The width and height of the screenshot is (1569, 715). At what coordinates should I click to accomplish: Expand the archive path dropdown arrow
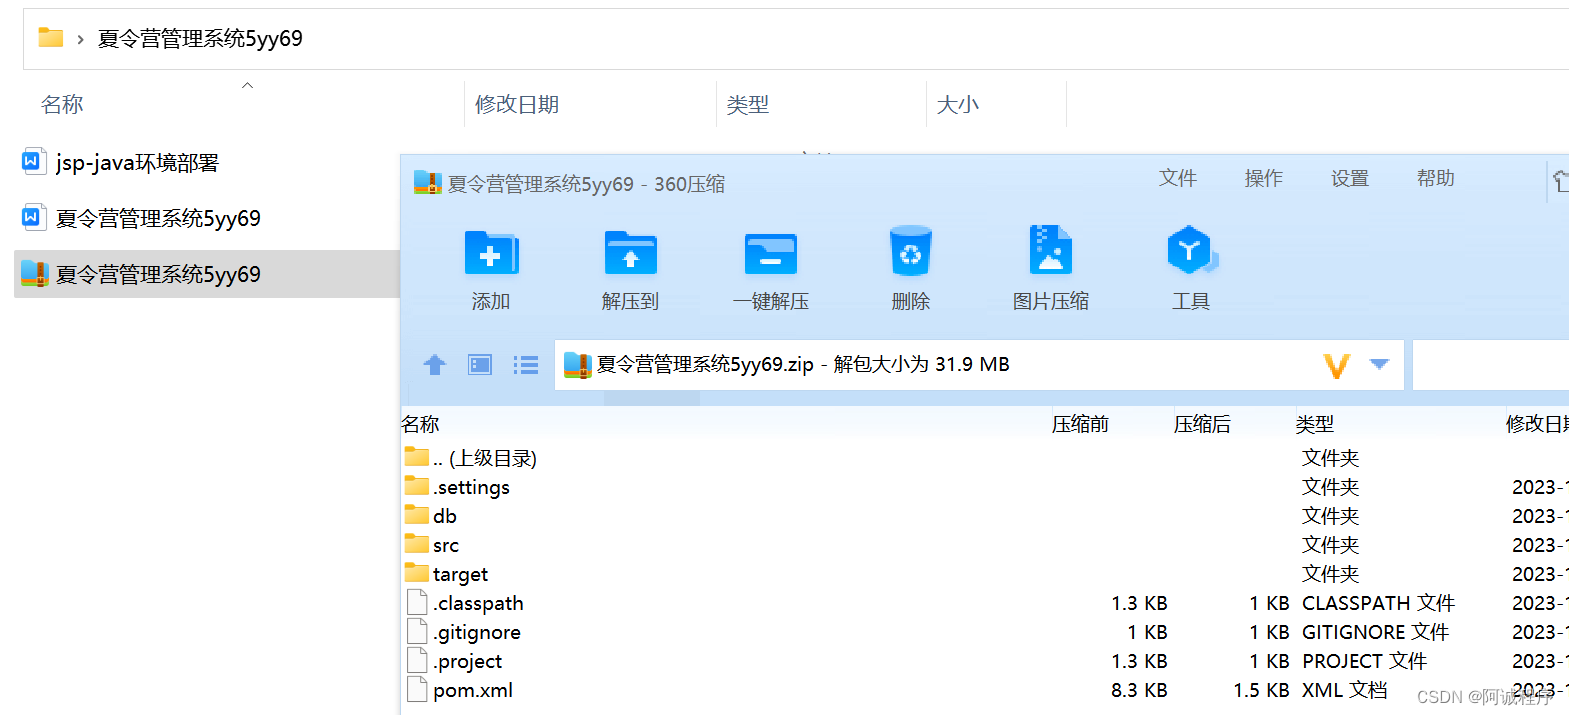pos(1379,364)
